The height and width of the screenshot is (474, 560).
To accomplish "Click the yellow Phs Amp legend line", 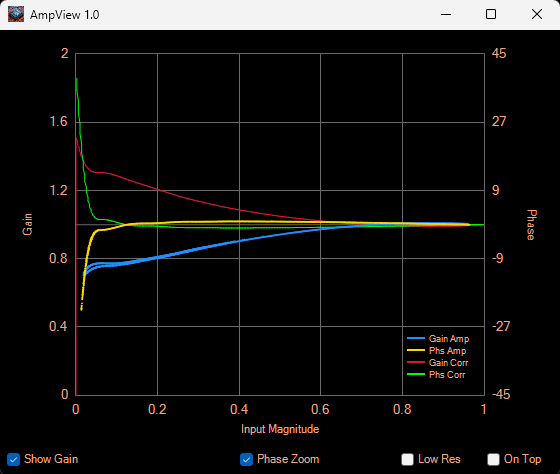I will (416, 350).
